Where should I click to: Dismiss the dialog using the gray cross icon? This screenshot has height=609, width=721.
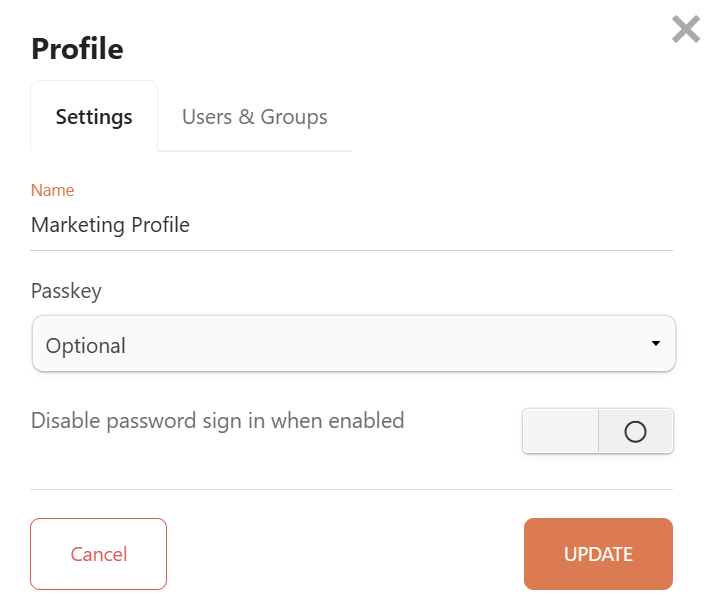click(686, 29)
